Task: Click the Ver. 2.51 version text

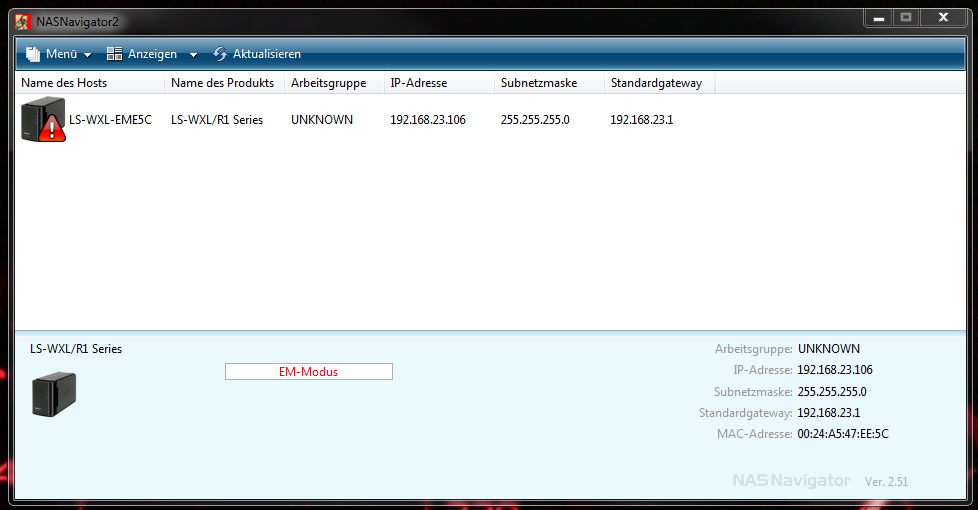Action: [x=886, y=482]
